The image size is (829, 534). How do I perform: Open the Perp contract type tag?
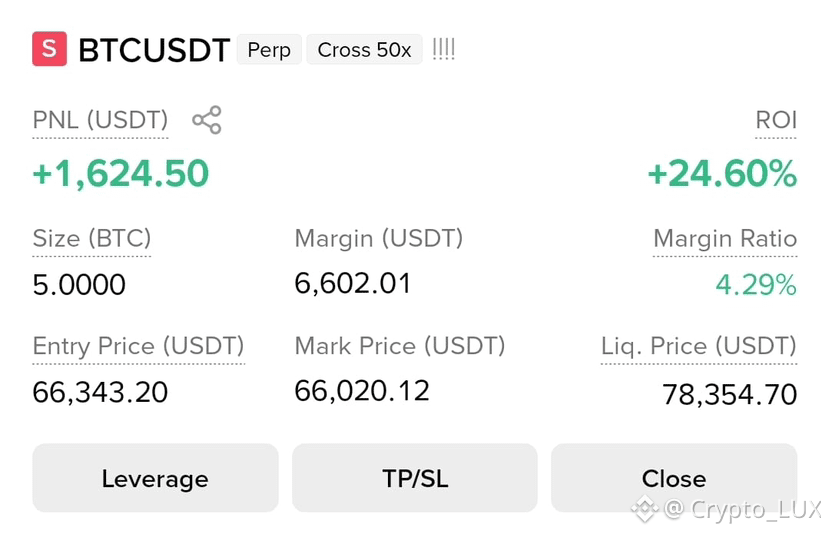click(x=269, y=50)
